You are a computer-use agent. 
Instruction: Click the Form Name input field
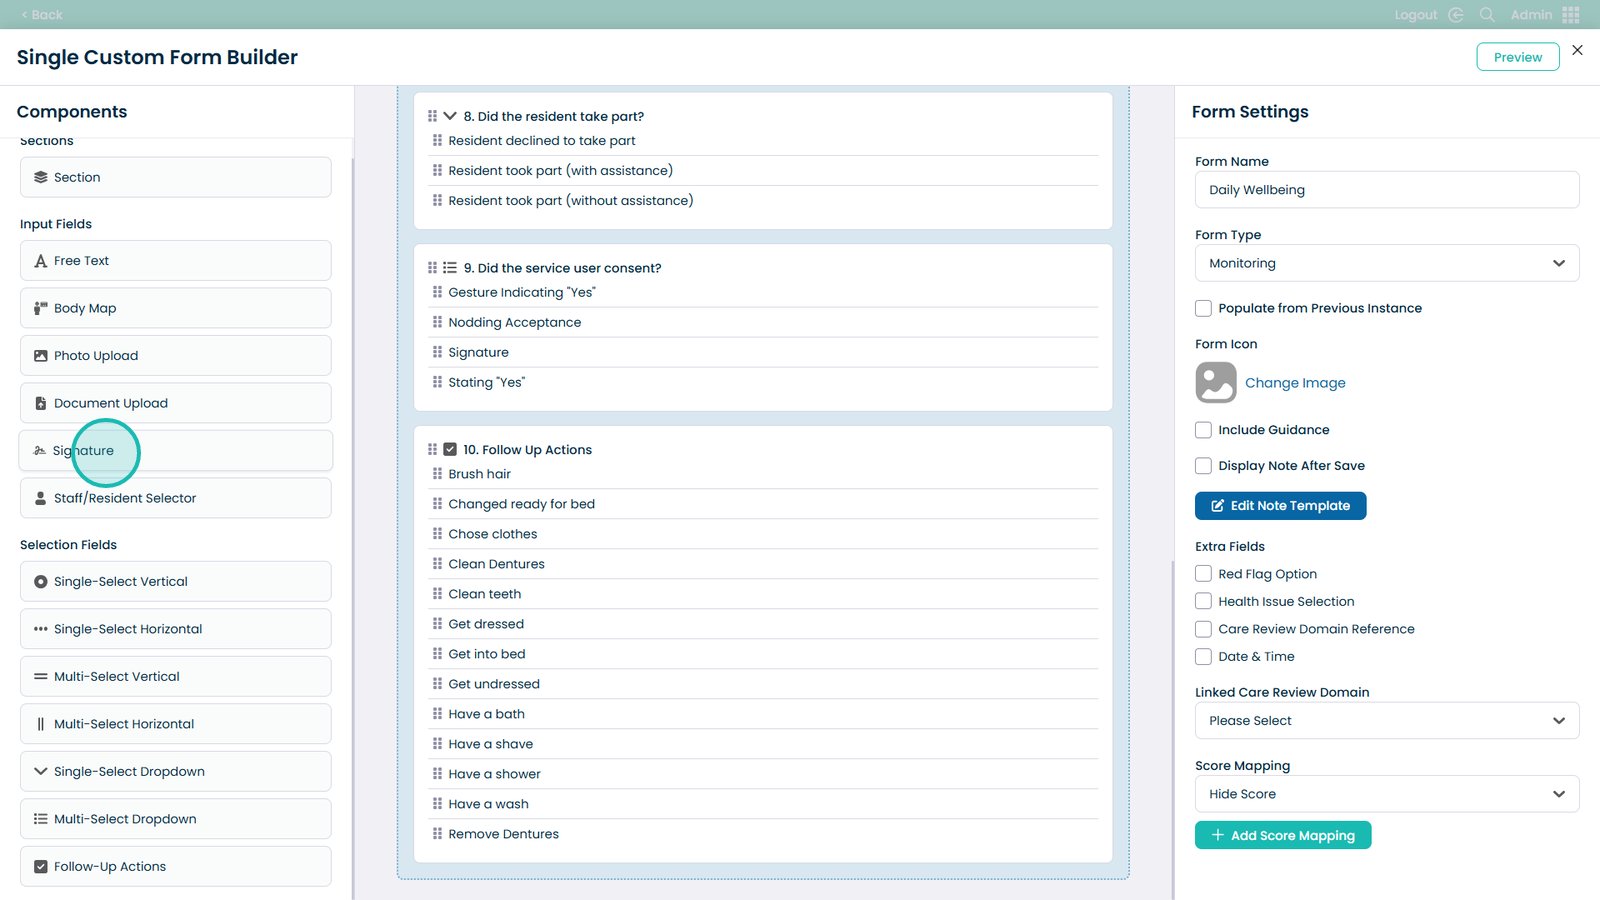(x=1387, y=190)
